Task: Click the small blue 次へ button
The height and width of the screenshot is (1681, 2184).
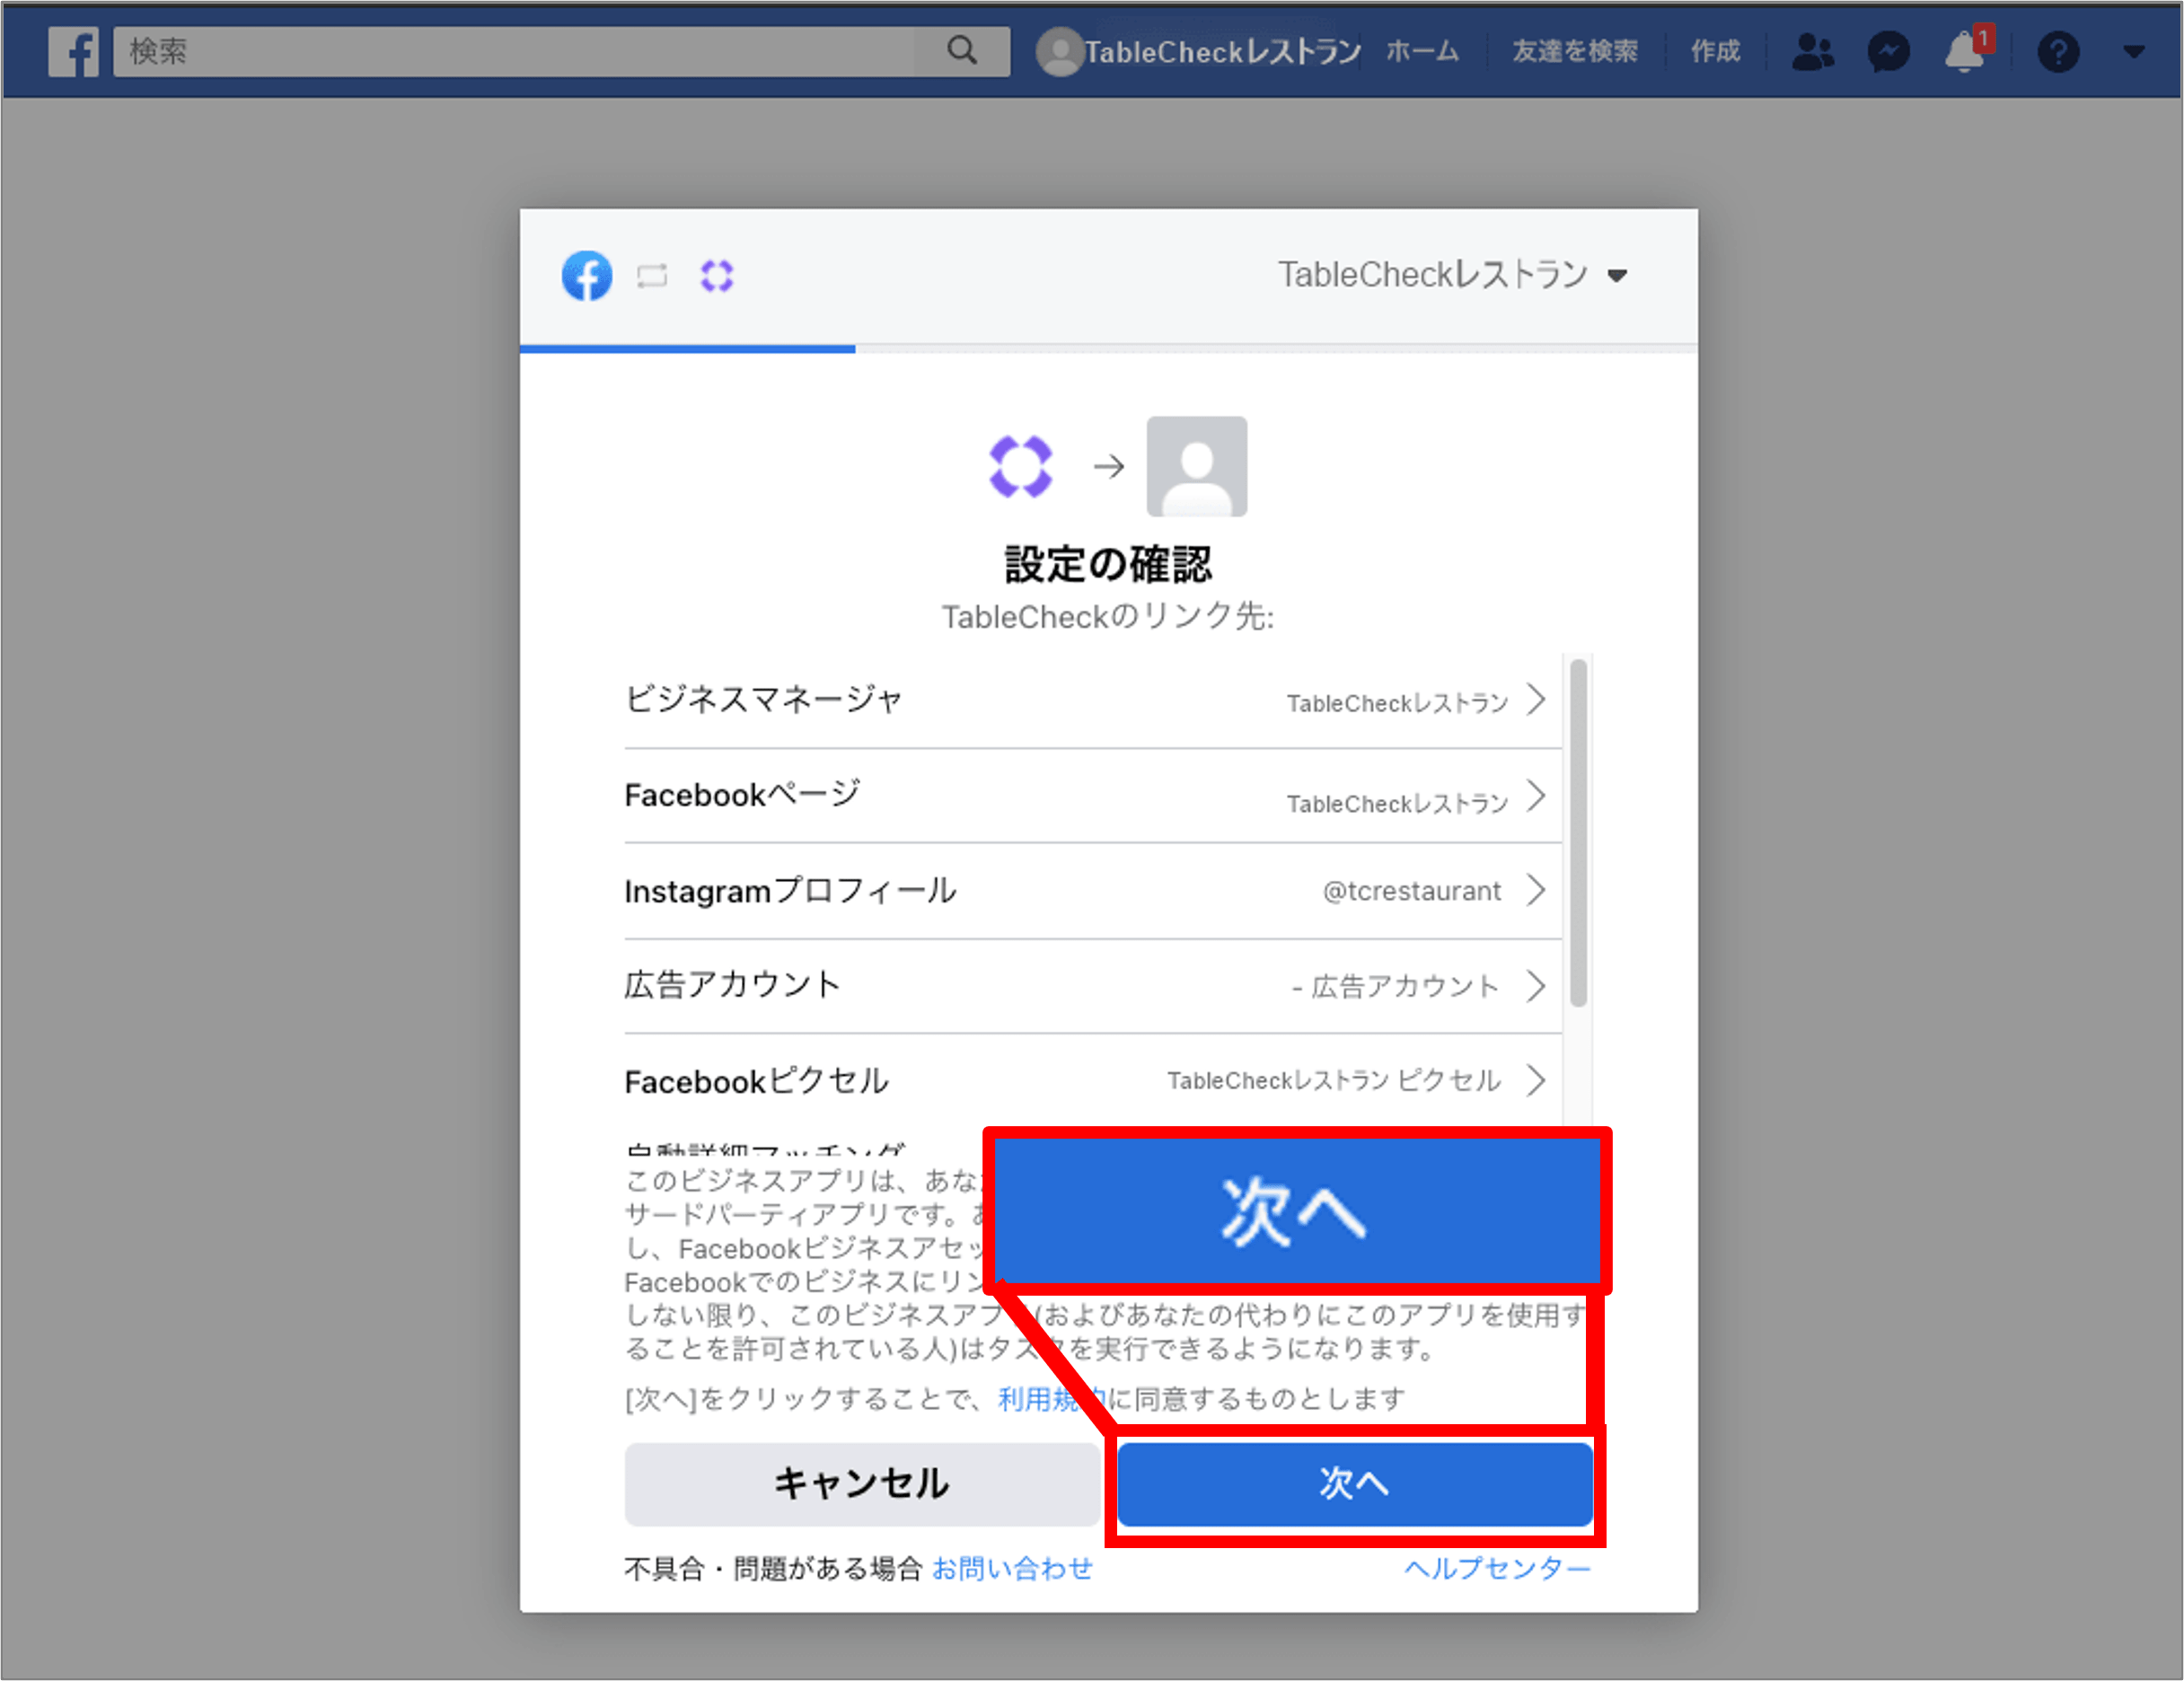Action: pyautogui.click(x=1354, y=1484)
